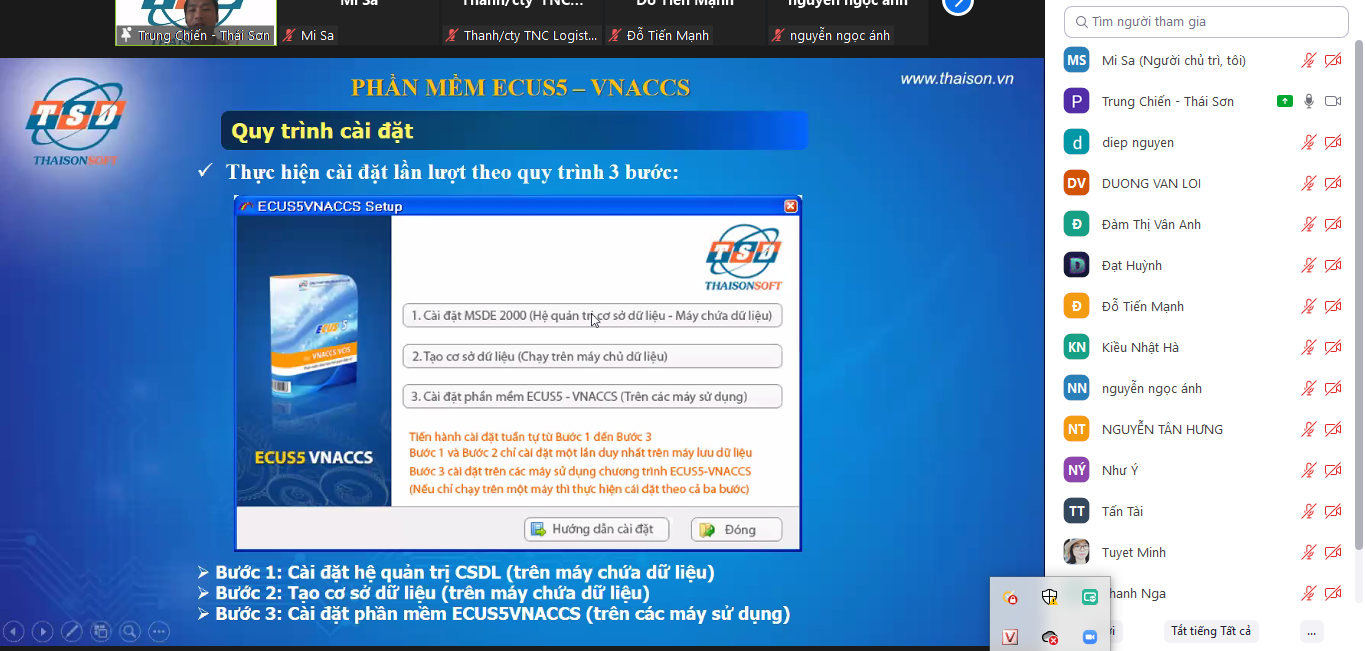Click the muted mic icon beside Kiều Nhật Hà
Image resolution: width=1365 pixels, height=651 pixels.
[1308, 348]
